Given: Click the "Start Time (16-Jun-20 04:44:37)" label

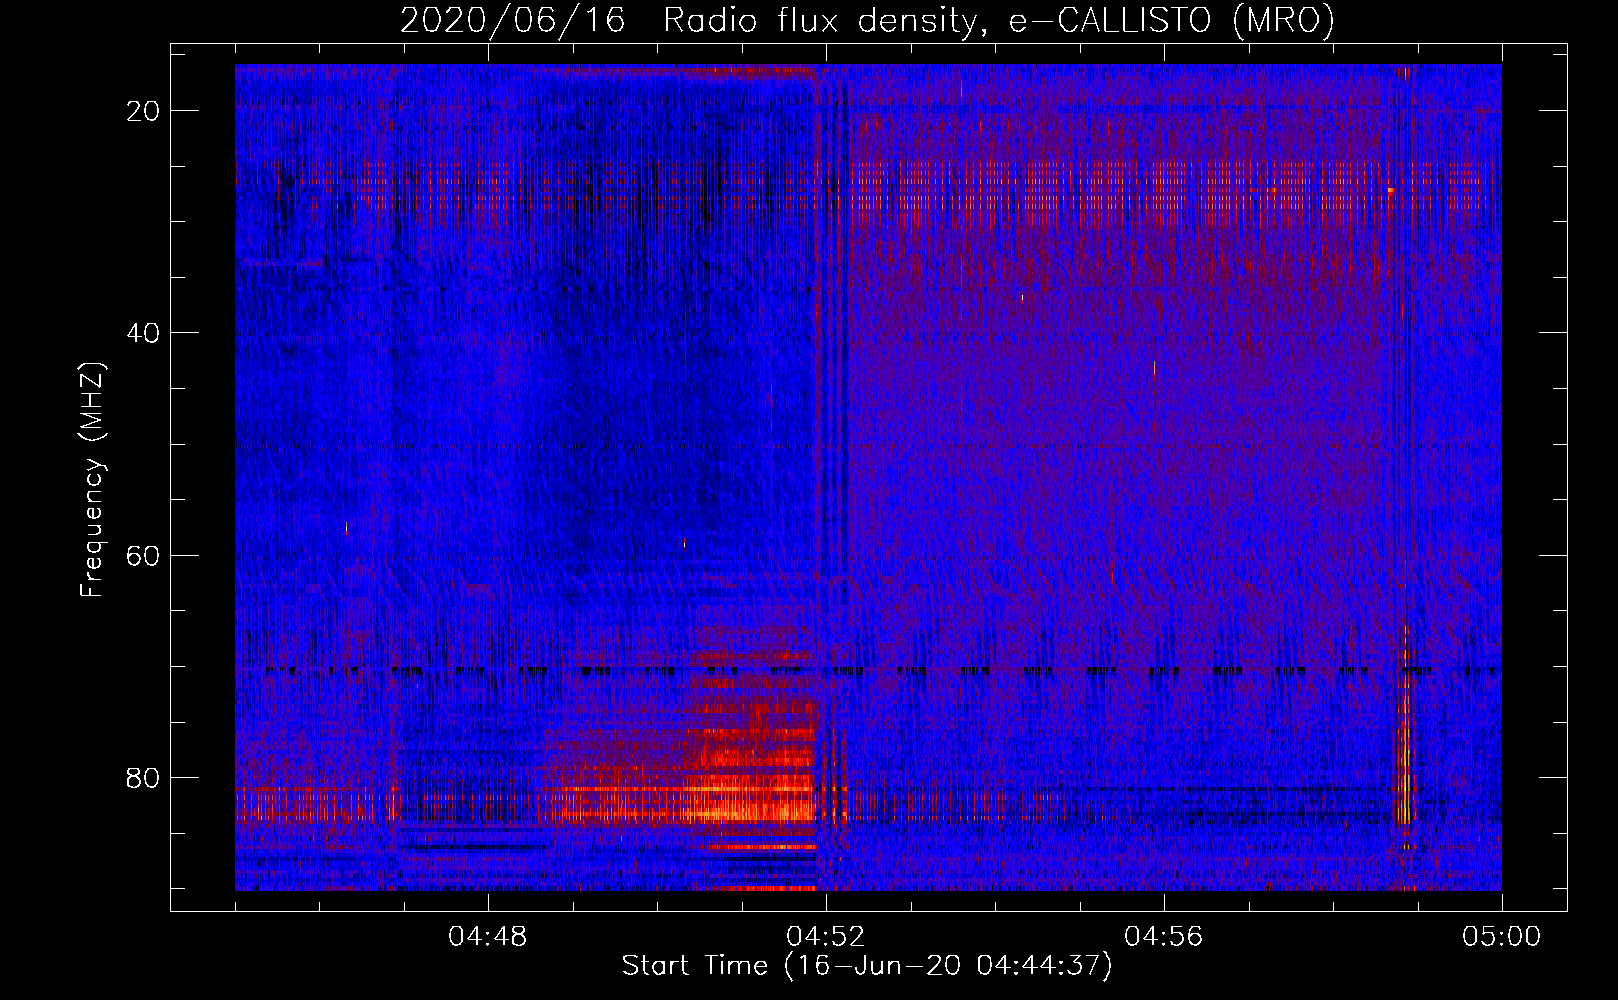Looking at the screenshot, I should tap(867, 966).
